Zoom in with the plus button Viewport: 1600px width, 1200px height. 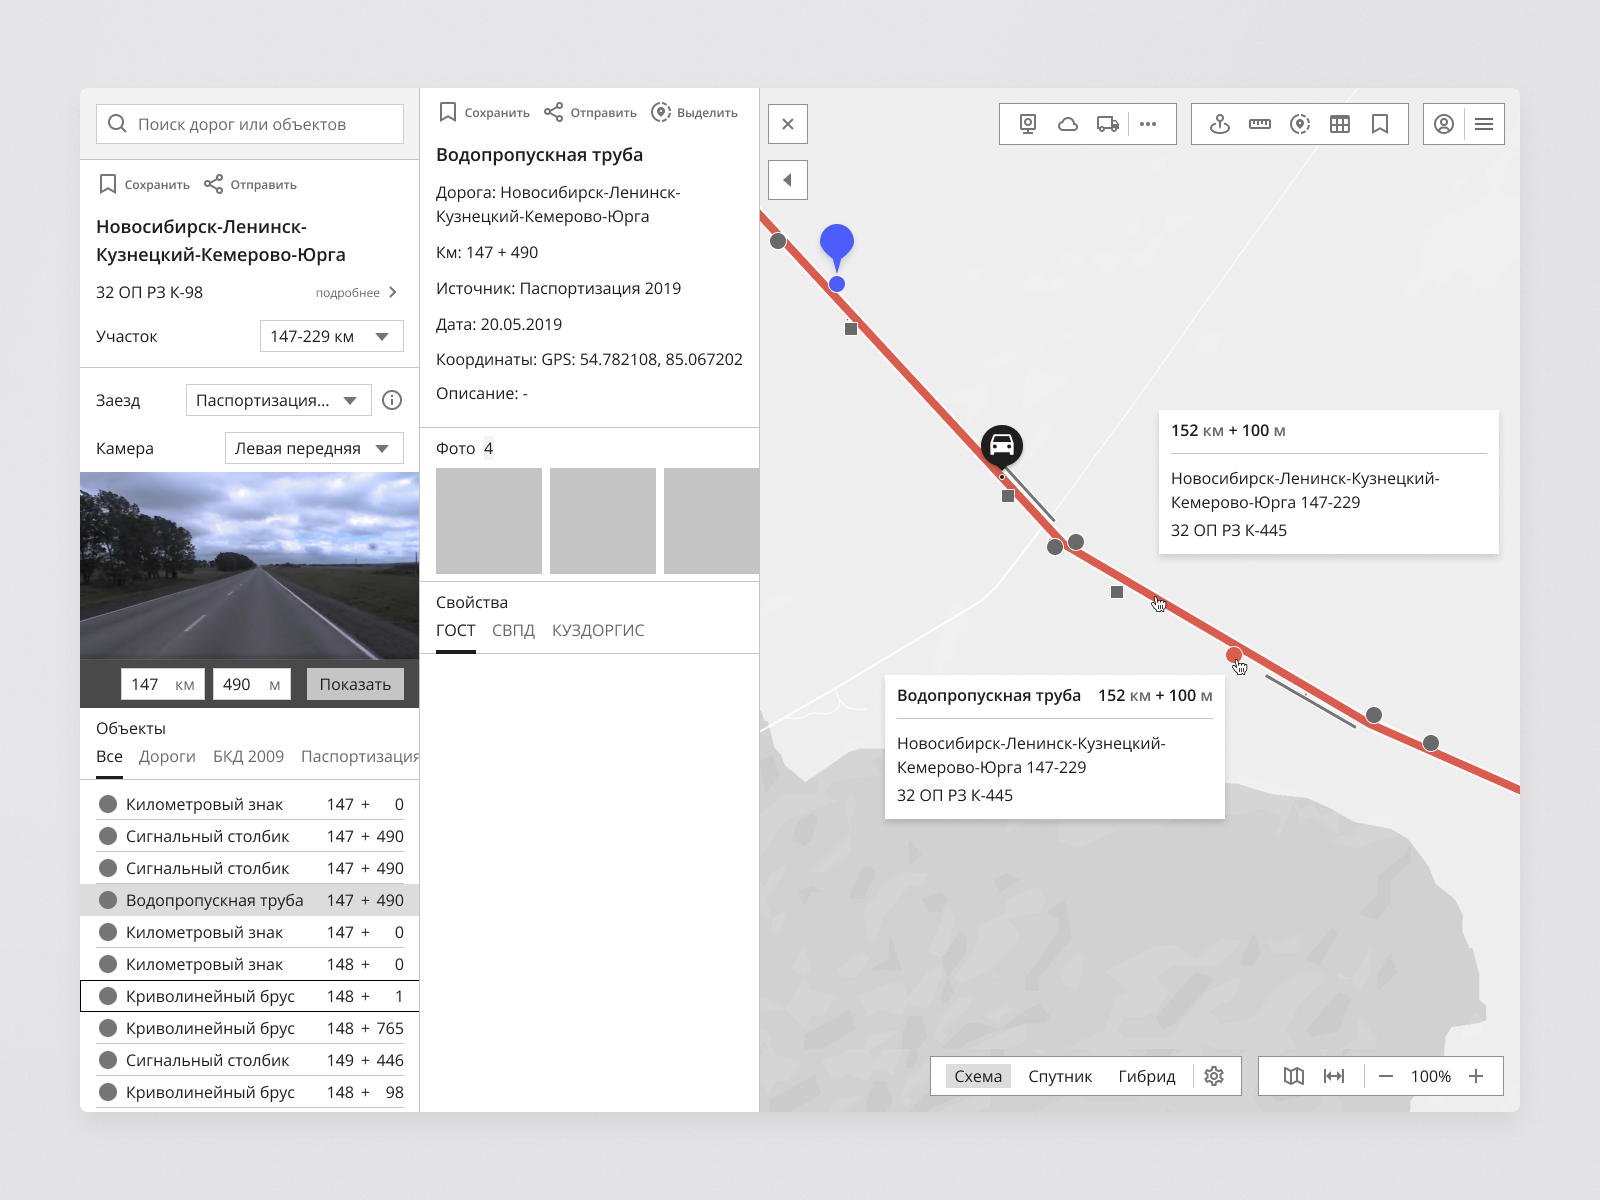[1476, 1076]
